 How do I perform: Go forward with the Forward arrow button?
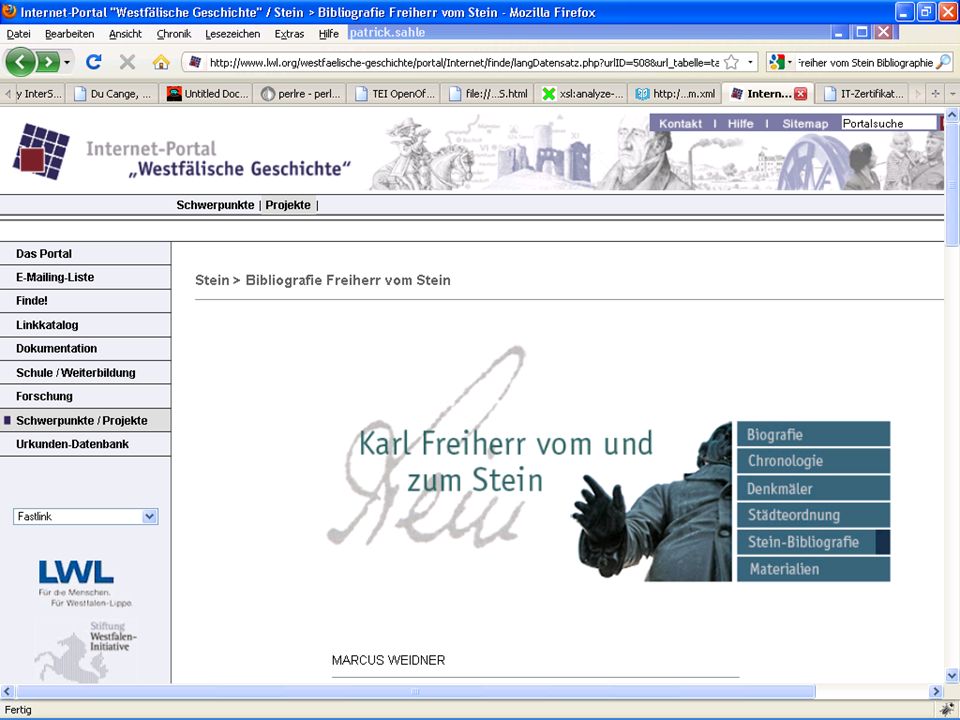click(x=48, y=62)
